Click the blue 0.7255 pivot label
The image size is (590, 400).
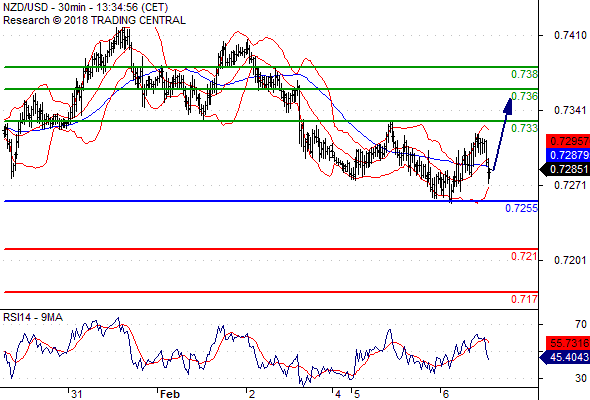pos(521,208)
